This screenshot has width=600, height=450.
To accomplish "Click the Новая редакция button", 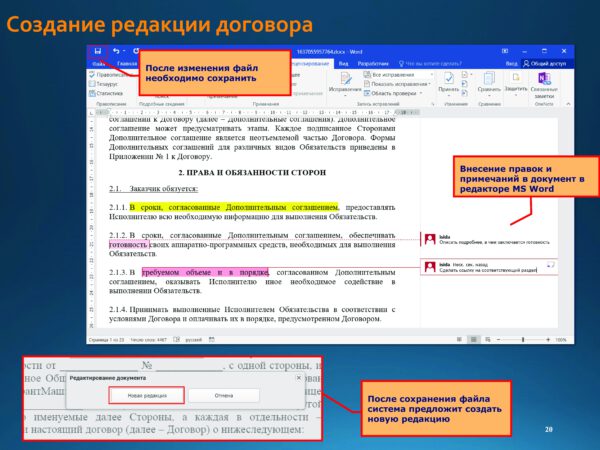I will click(x=154, y=395).
